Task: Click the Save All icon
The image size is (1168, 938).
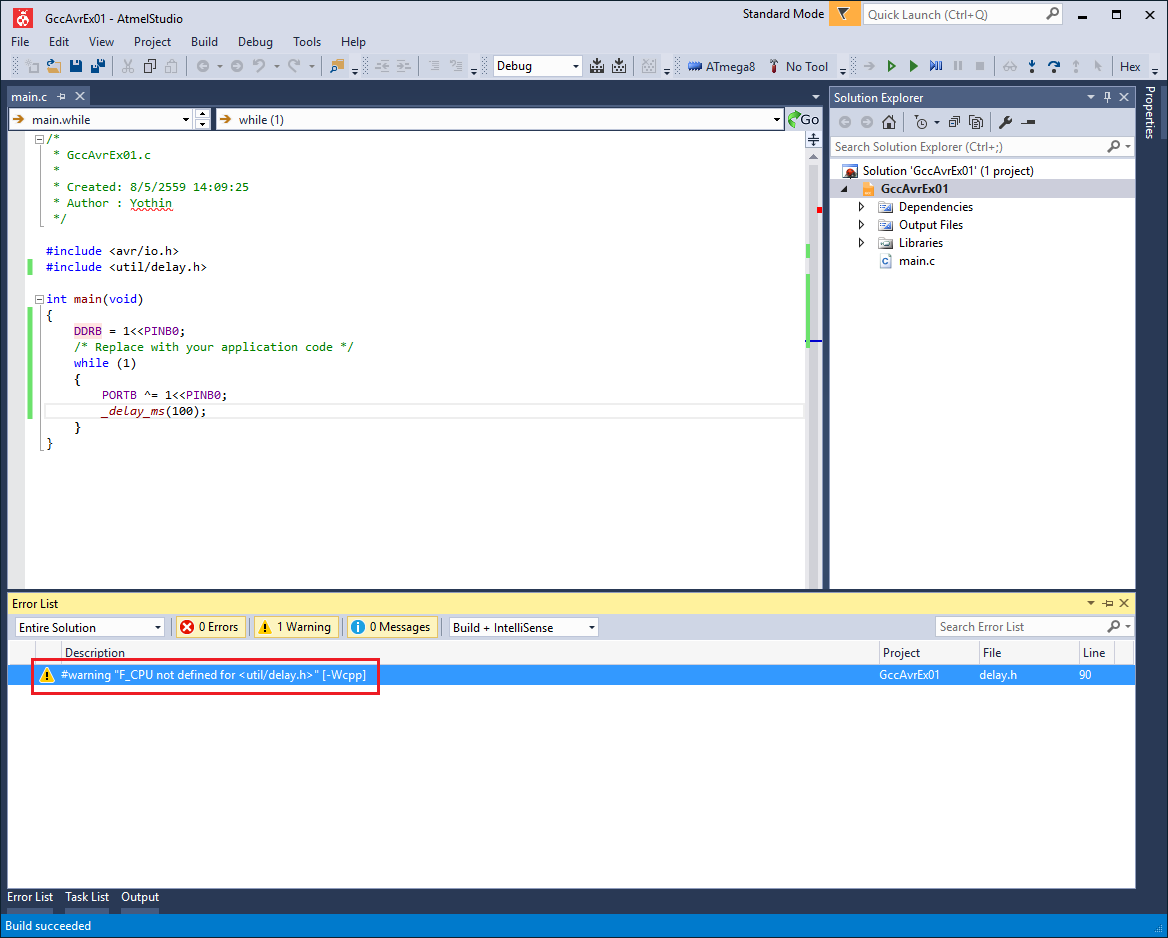Action: 97,66
